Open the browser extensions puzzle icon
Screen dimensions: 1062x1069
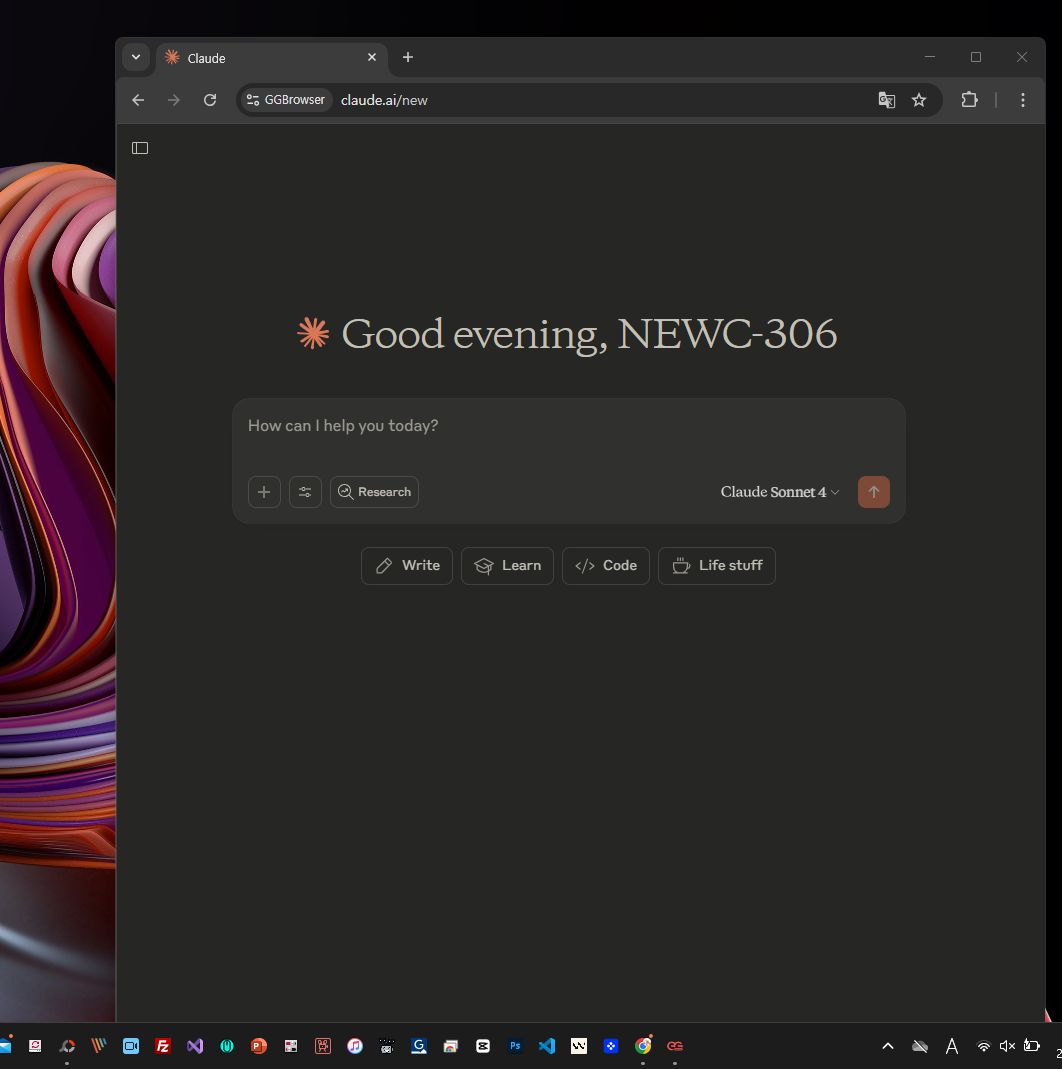pos(969,100)
